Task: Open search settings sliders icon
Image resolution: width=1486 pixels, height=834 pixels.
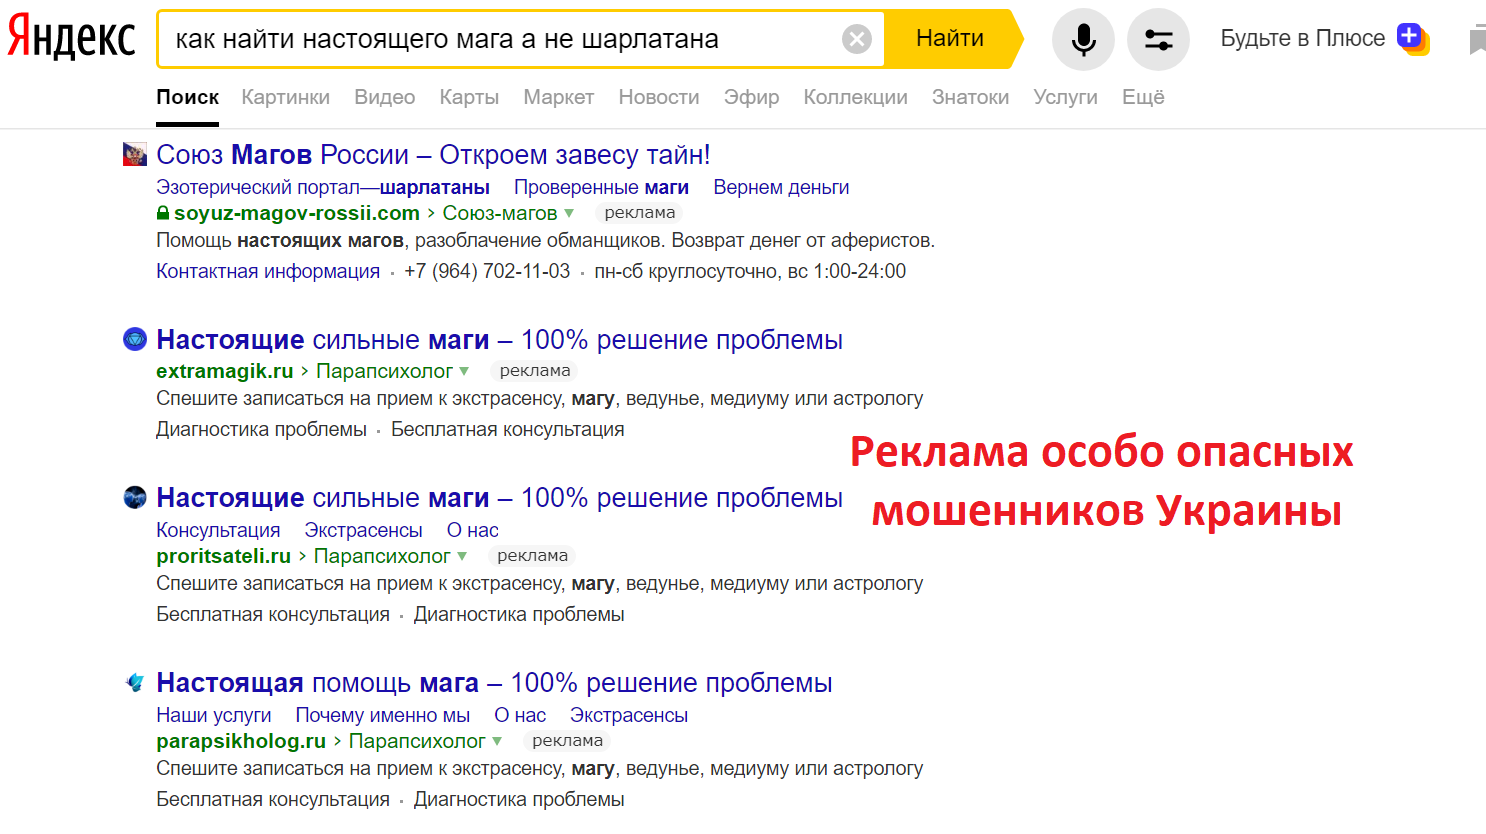Action: click(1158, 39)
